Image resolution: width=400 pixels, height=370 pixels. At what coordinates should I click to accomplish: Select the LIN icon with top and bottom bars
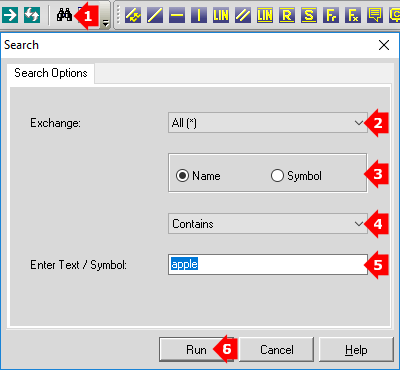(265, 15)
